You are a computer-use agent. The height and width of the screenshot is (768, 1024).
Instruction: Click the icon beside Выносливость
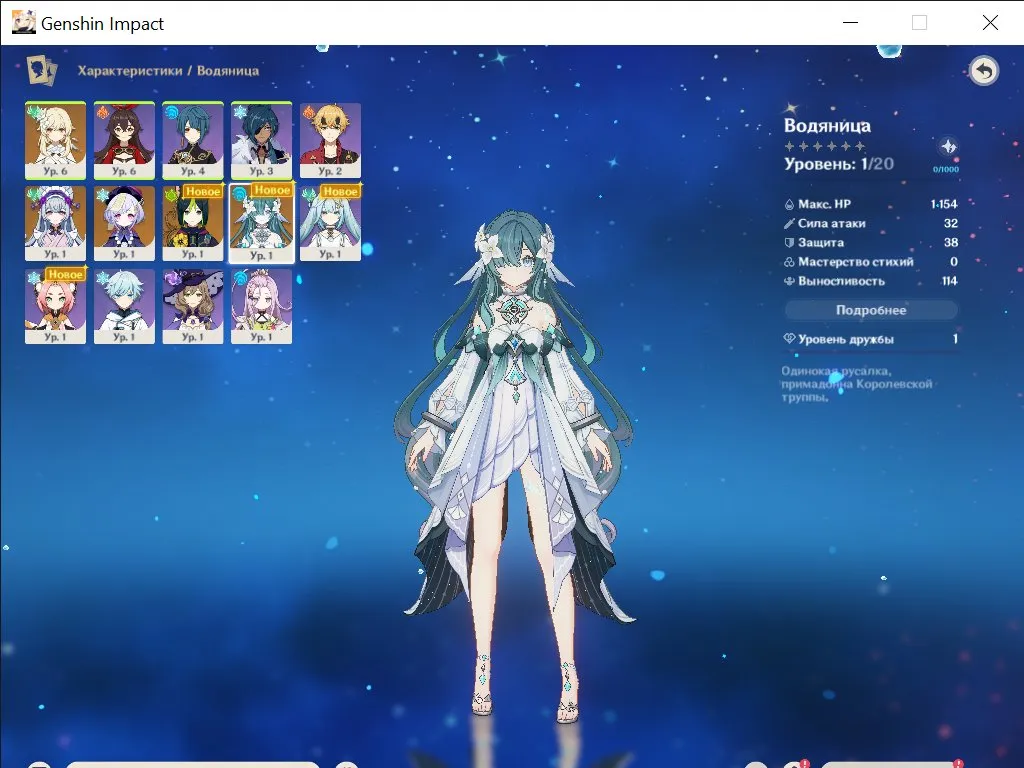[x=789, y=281]
